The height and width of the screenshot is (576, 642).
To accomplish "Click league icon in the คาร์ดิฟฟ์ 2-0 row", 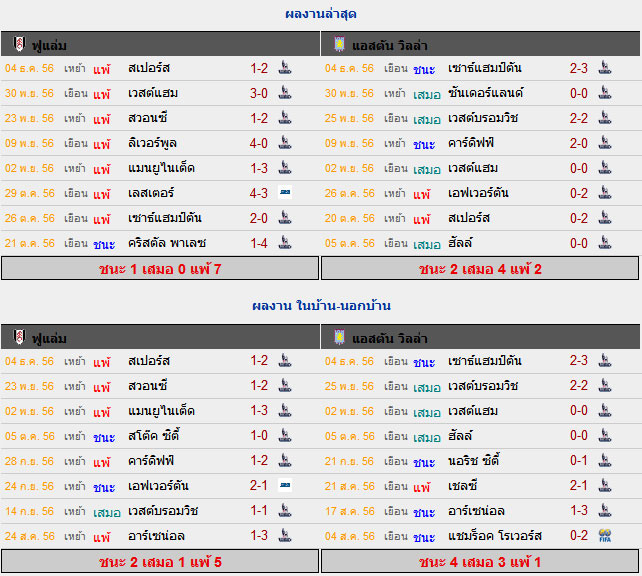I will coord(605,143).
